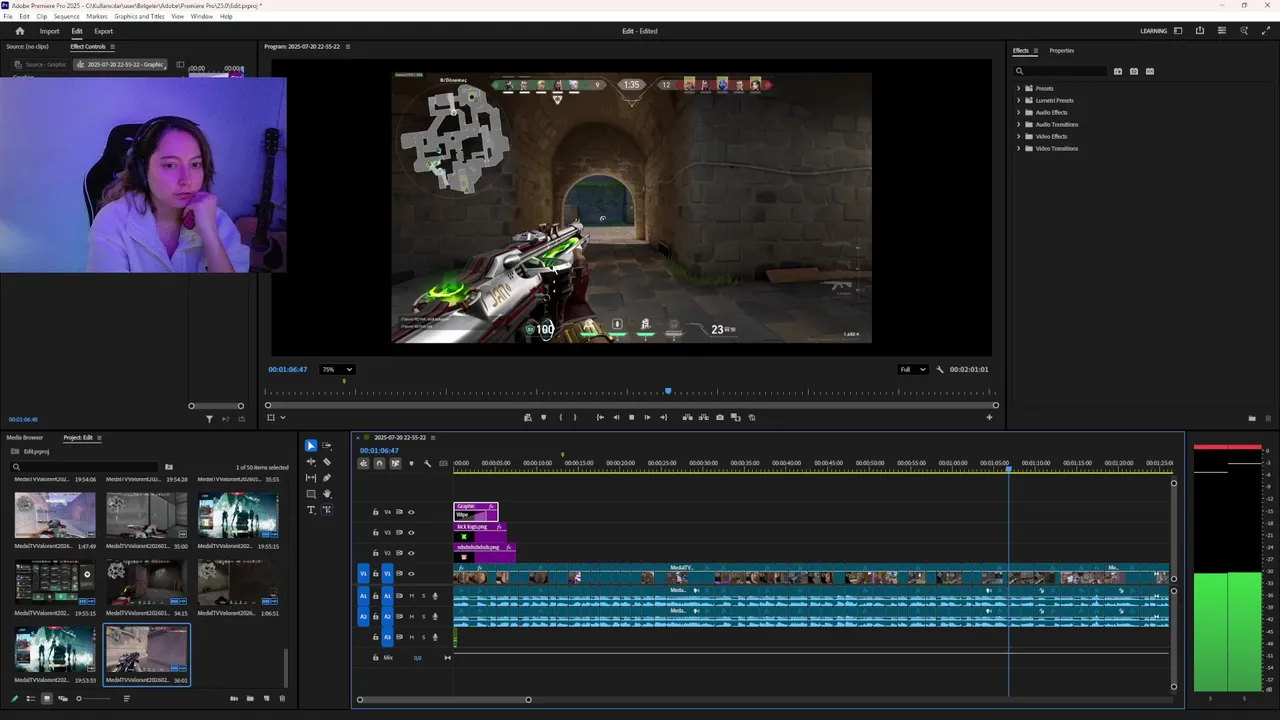Click the stop playback button
Screen dimensions: 1280x720
pyautogui.click(x=631, y=417)
